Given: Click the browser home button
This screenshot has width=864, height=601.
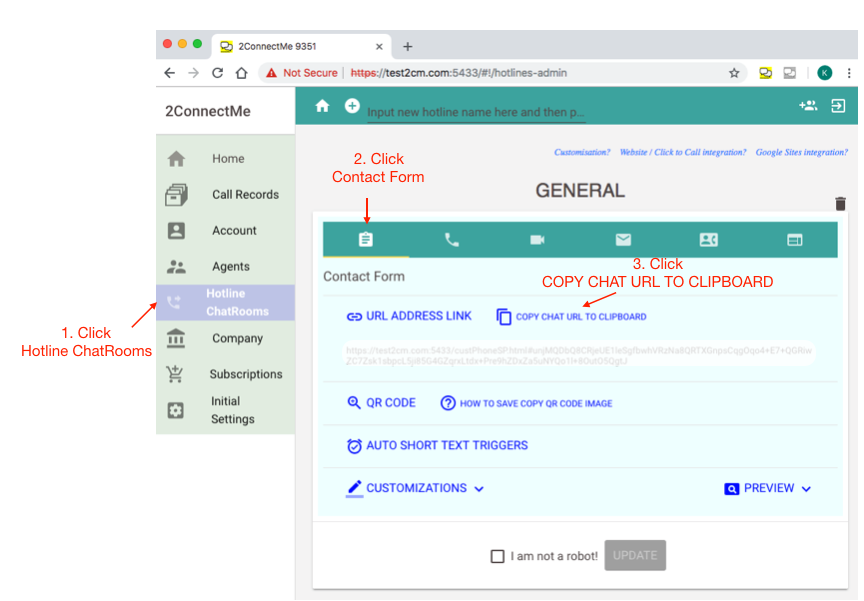Looking at the screenshot, I should 241,73.
